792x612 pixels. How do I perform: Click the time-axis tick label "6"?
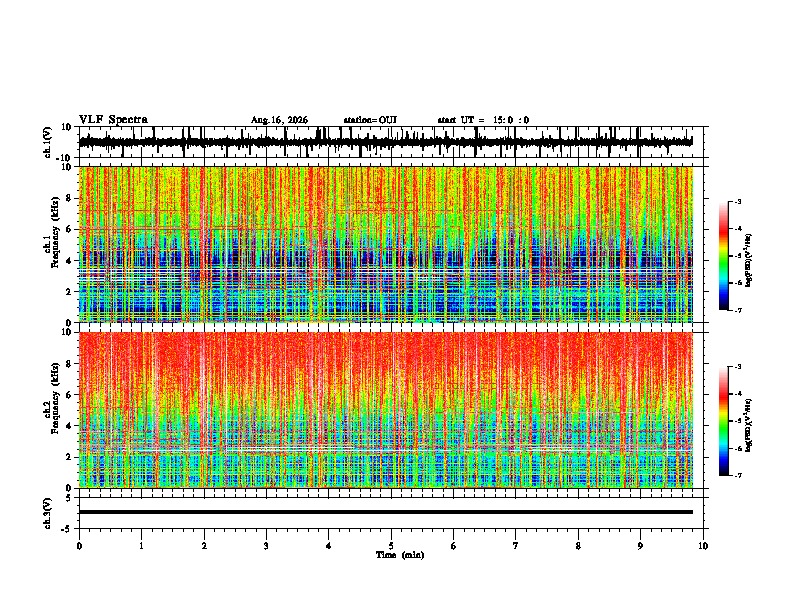[454, 546]
